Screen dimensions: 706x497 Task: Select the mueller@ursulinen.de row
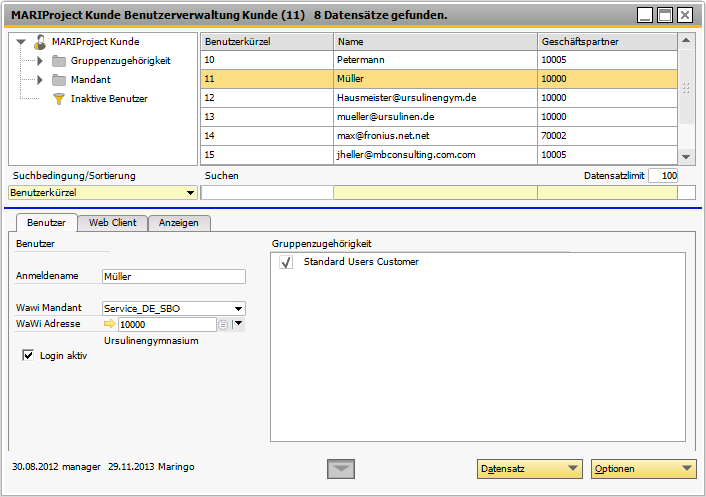click(439, 117)
